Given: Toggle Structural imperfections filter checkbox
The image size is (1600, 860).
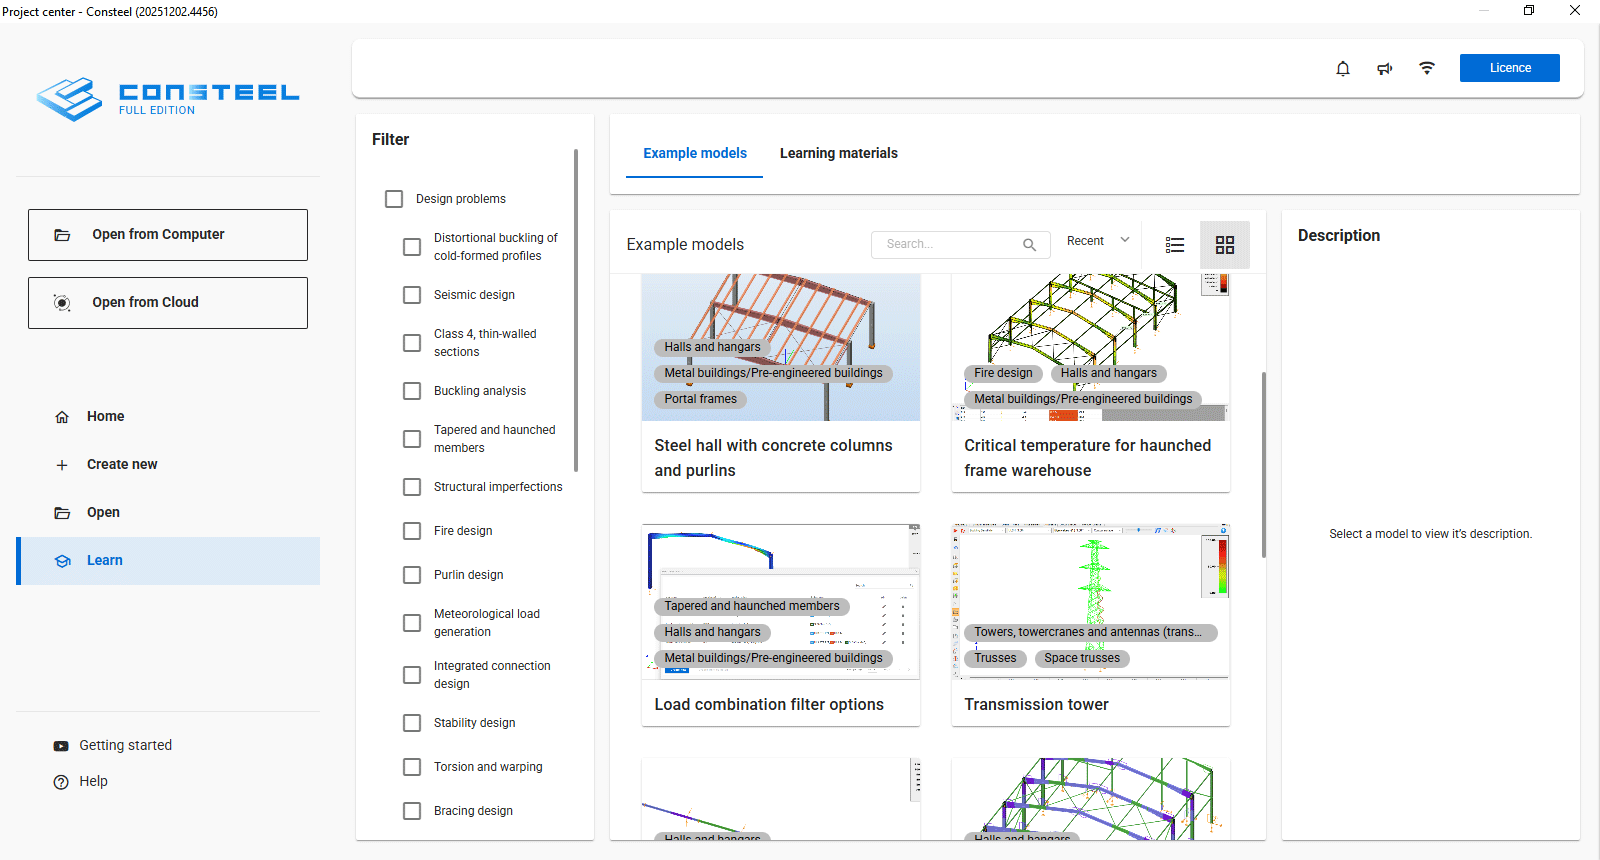Looking at the screenshot, I should 412,487.
